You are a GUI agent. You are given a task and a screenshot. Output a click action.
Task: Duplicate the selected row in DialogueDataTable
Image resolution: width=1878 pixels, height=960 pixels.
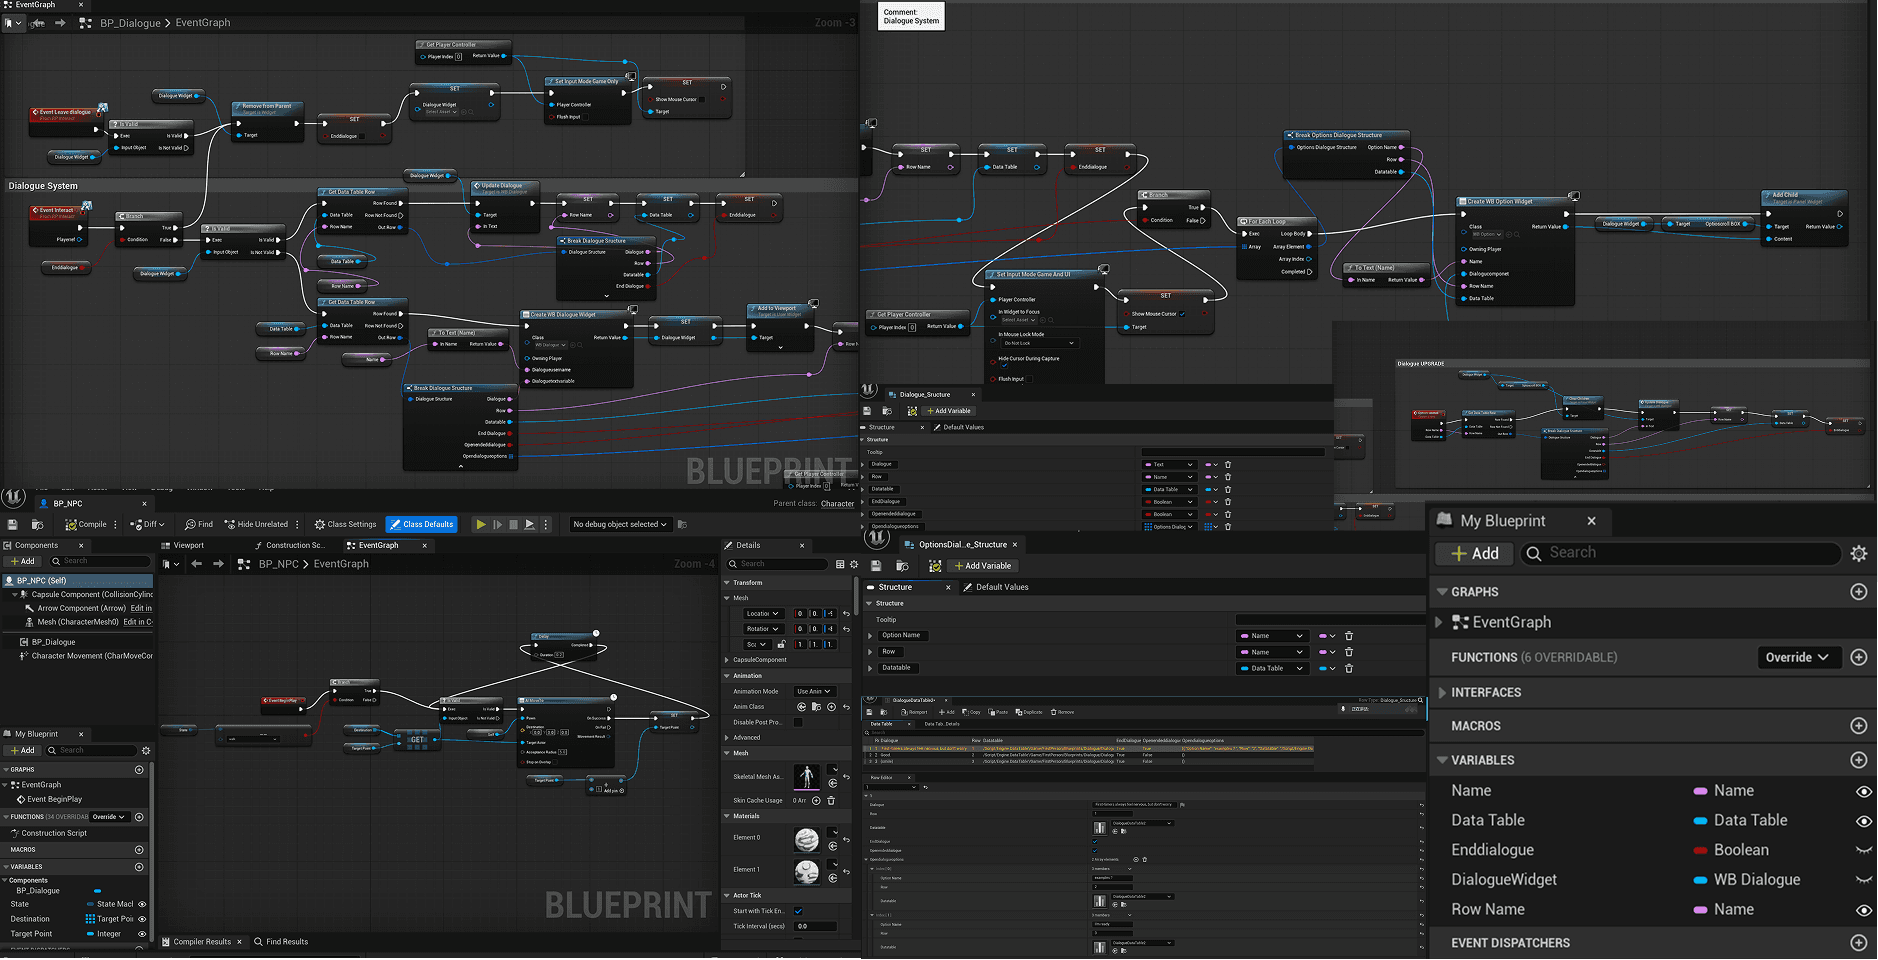(1030, 712)
